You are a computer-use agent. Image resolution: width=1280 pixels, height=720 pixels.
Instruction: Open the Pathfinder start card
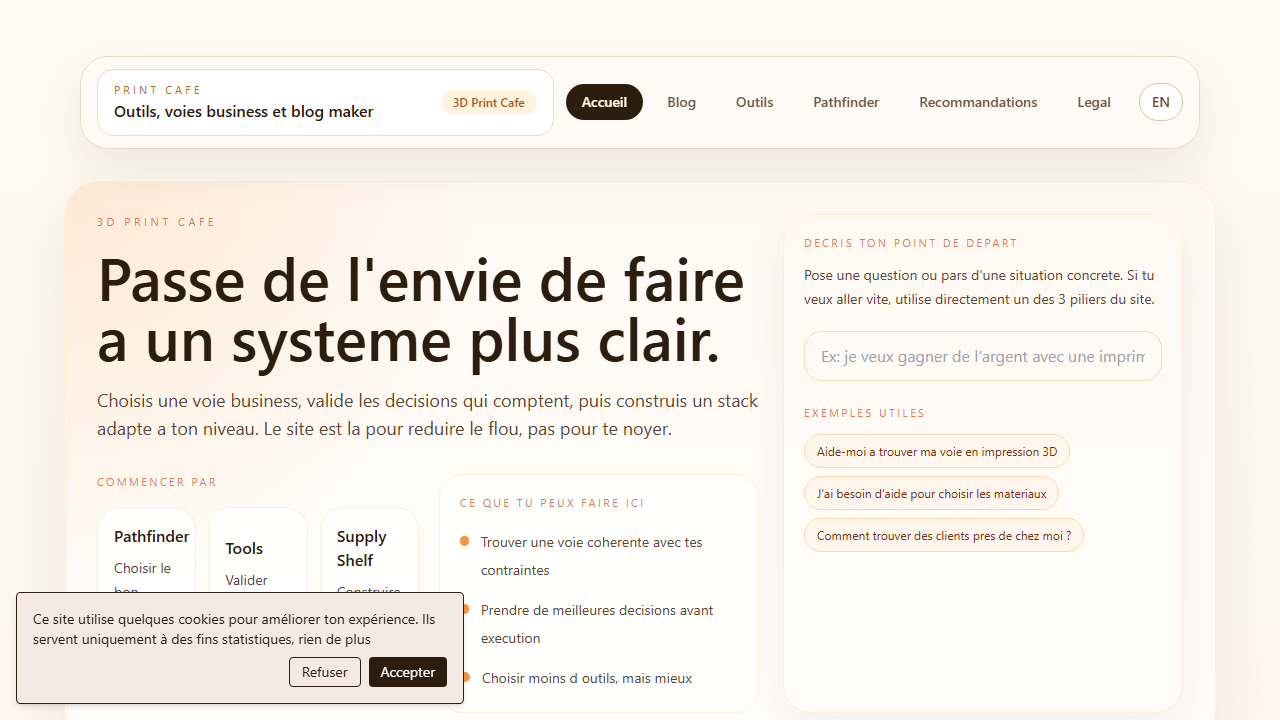coord(152,550)
